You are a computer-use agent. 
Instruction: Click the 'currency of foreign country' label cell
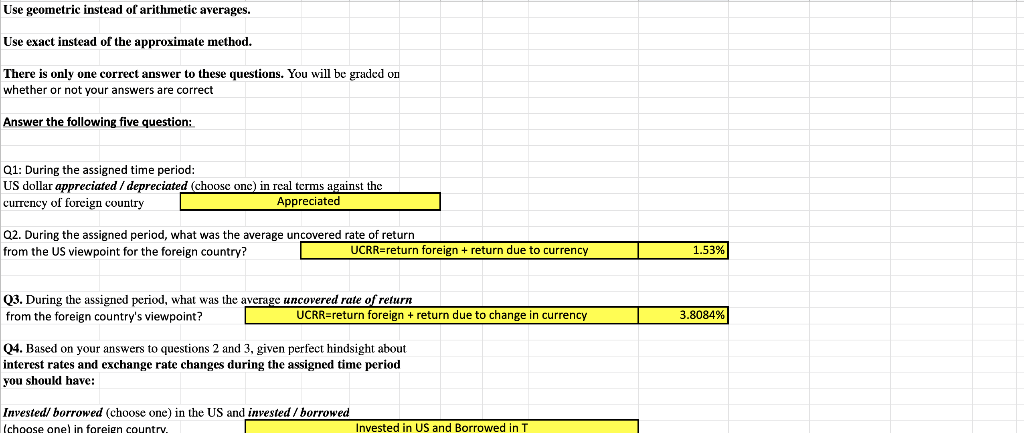[73, 202]
